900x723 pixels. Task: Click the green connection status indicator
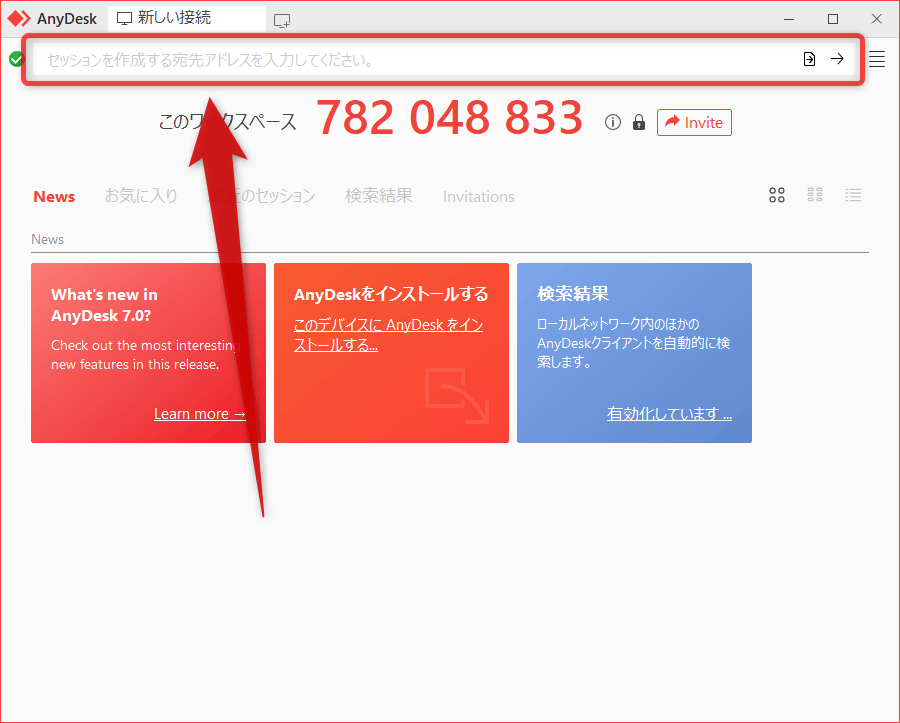point(16,59)
